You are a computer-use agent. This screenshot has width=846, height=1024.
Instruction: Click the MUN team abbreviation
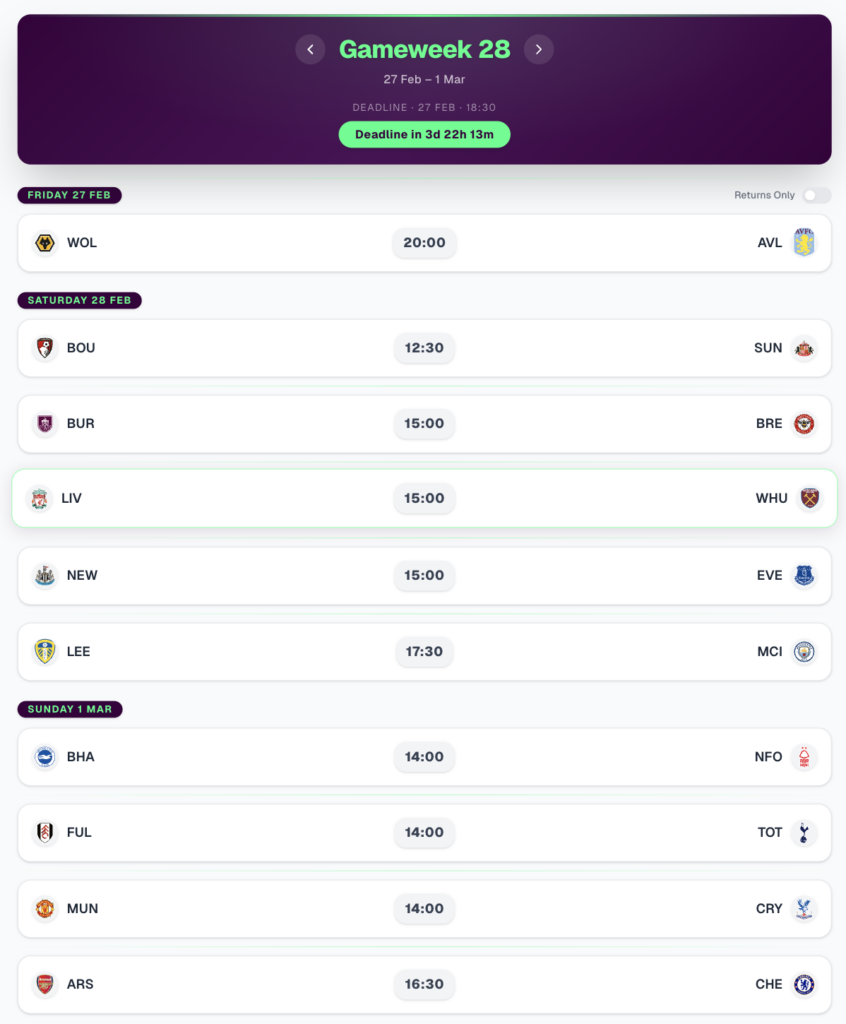(82, 908)
